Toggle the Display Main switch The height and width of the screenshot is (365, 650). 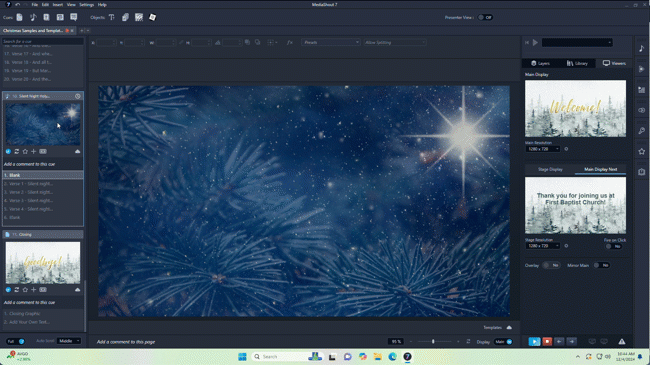pyautogui.click(x=504, y=342)
